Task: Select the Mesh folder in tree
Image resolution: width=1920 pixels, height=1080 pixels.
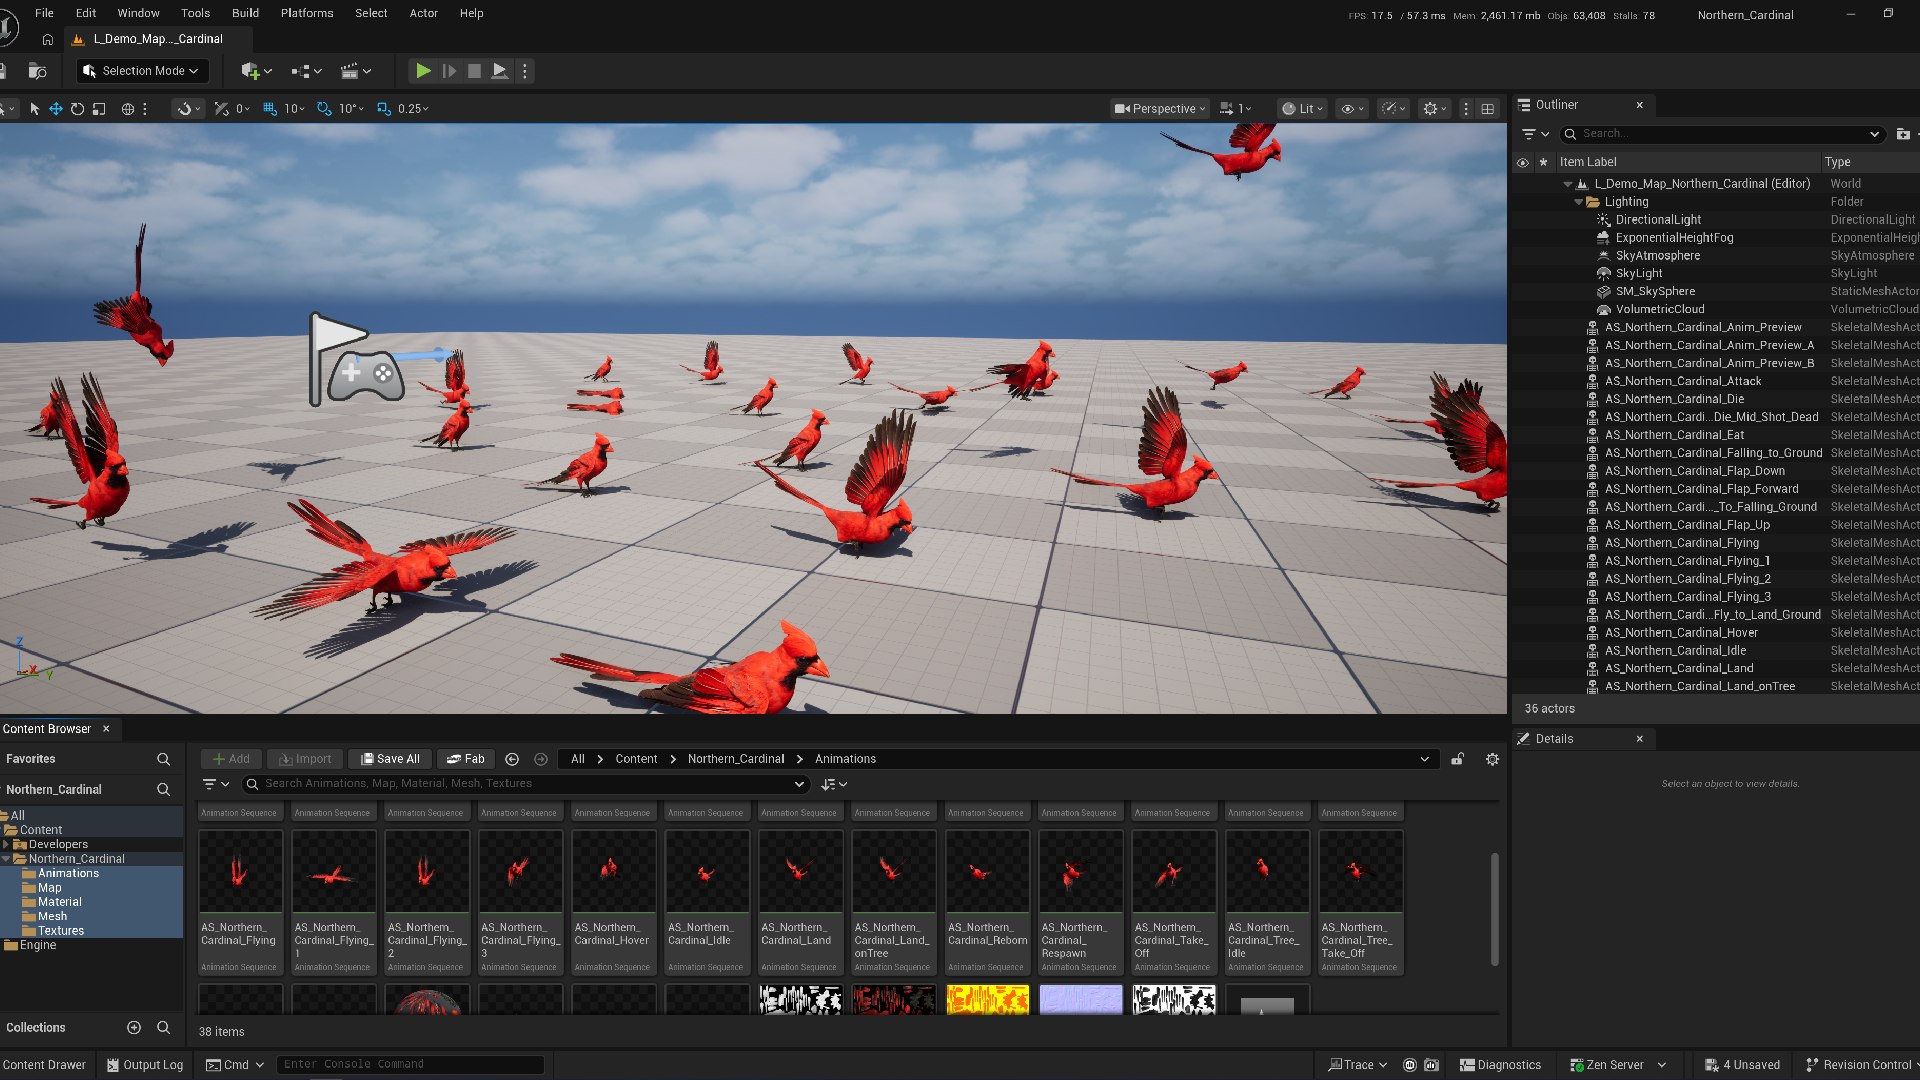Action: click(52, 916)
